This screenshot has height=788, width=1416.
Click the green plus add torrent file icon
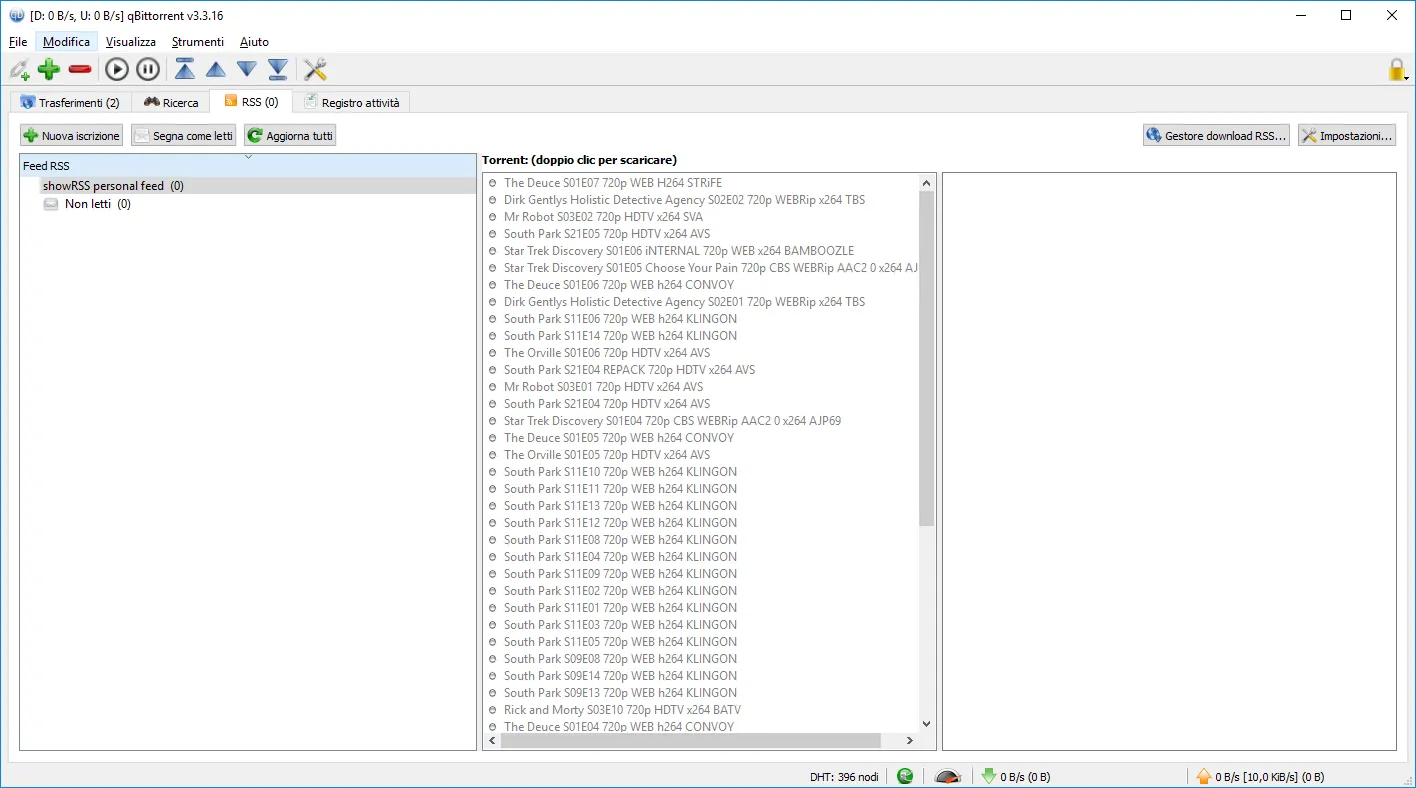[x=49, y=69]
